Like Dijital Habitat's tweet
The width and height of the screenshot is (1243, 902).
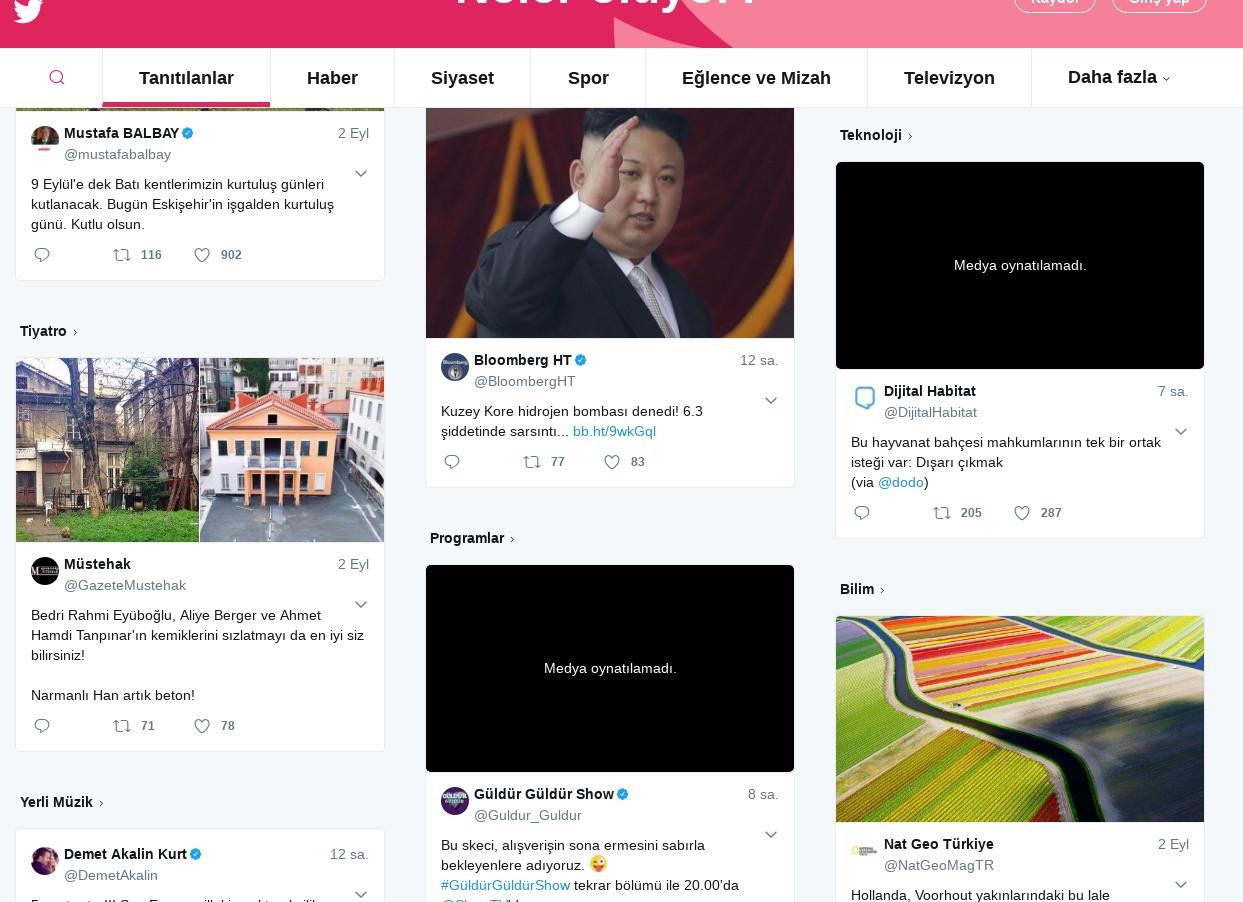click(1022, 513)
